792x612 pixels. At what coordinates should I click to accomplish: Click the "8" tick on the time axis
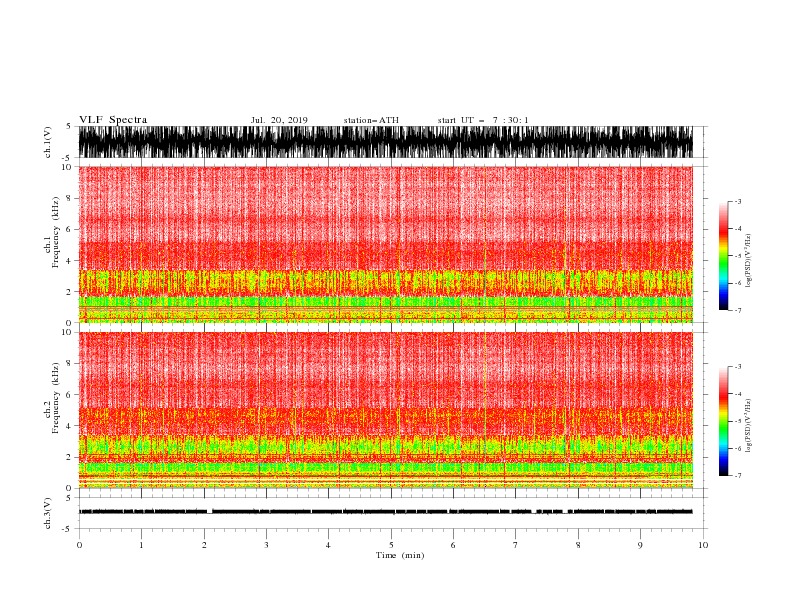pyautogui.click(x=578, y=545)
